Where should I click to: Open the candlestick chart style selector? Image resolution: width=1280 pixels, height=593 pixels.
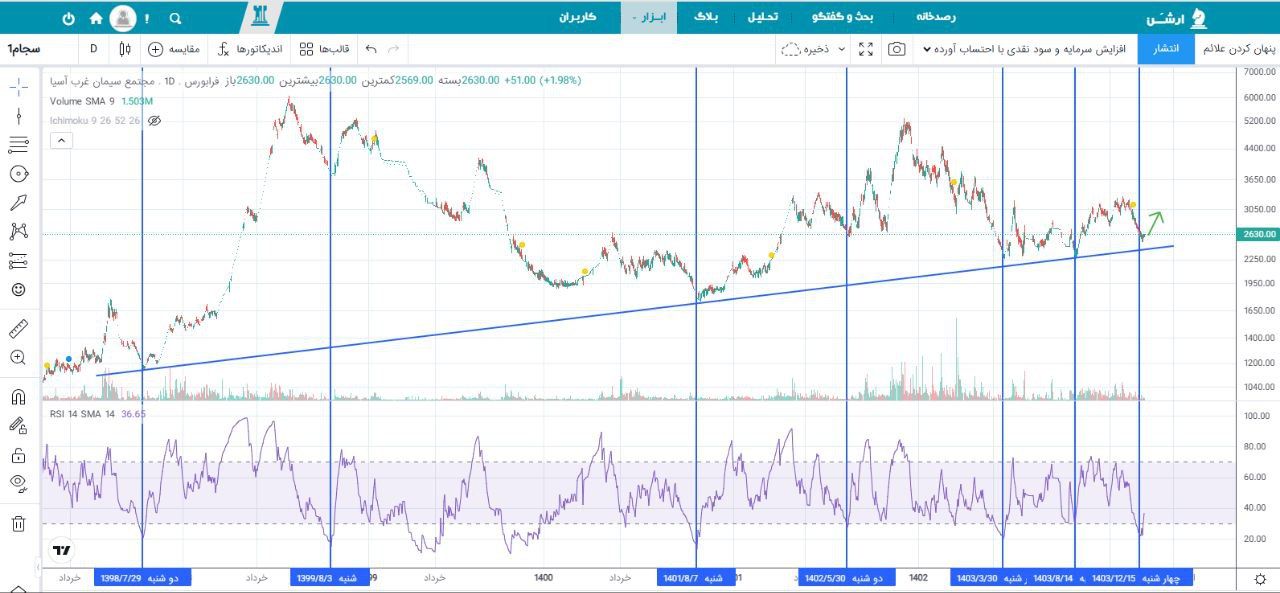pos(125,49)
